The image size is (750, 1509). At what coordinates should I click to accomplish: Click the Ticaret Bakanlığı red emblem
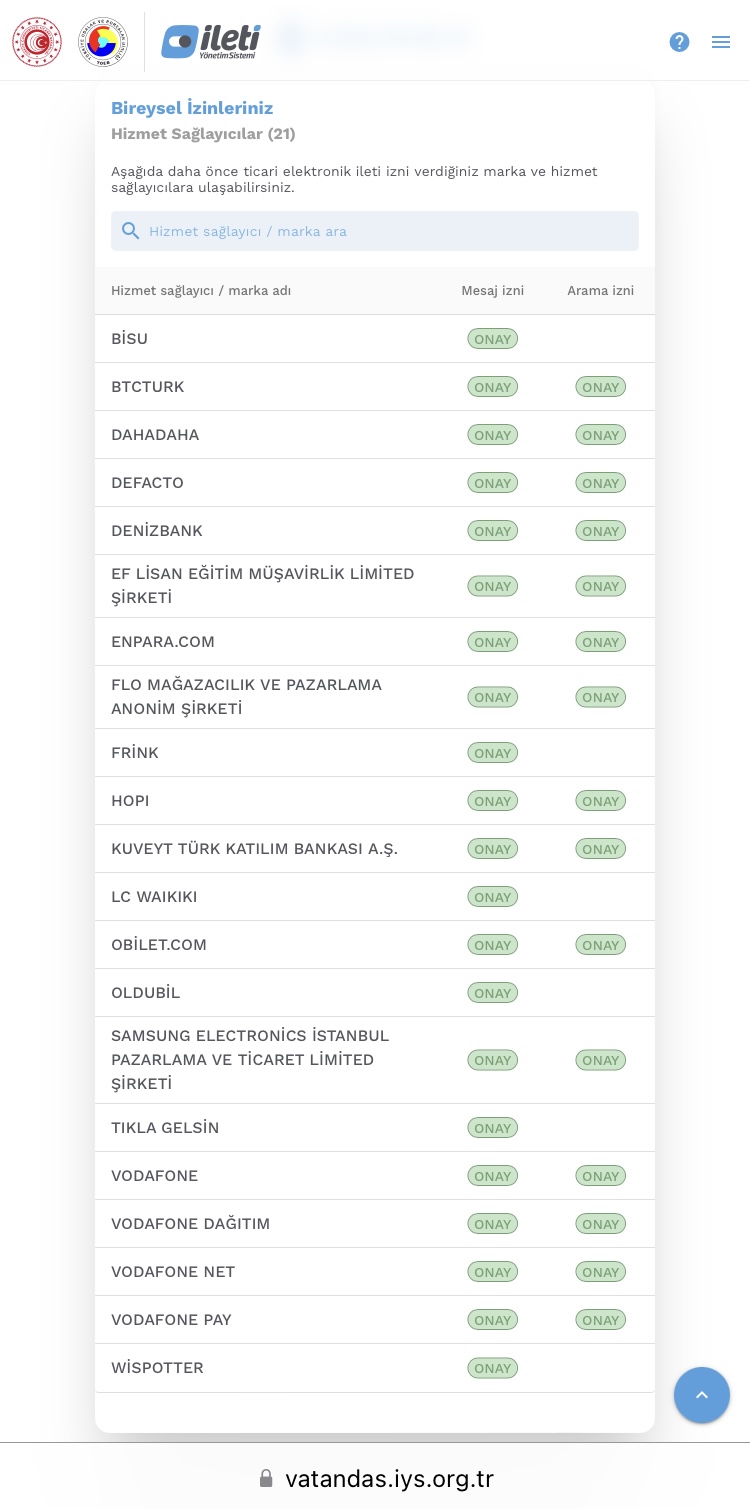(x=37, y=42)
